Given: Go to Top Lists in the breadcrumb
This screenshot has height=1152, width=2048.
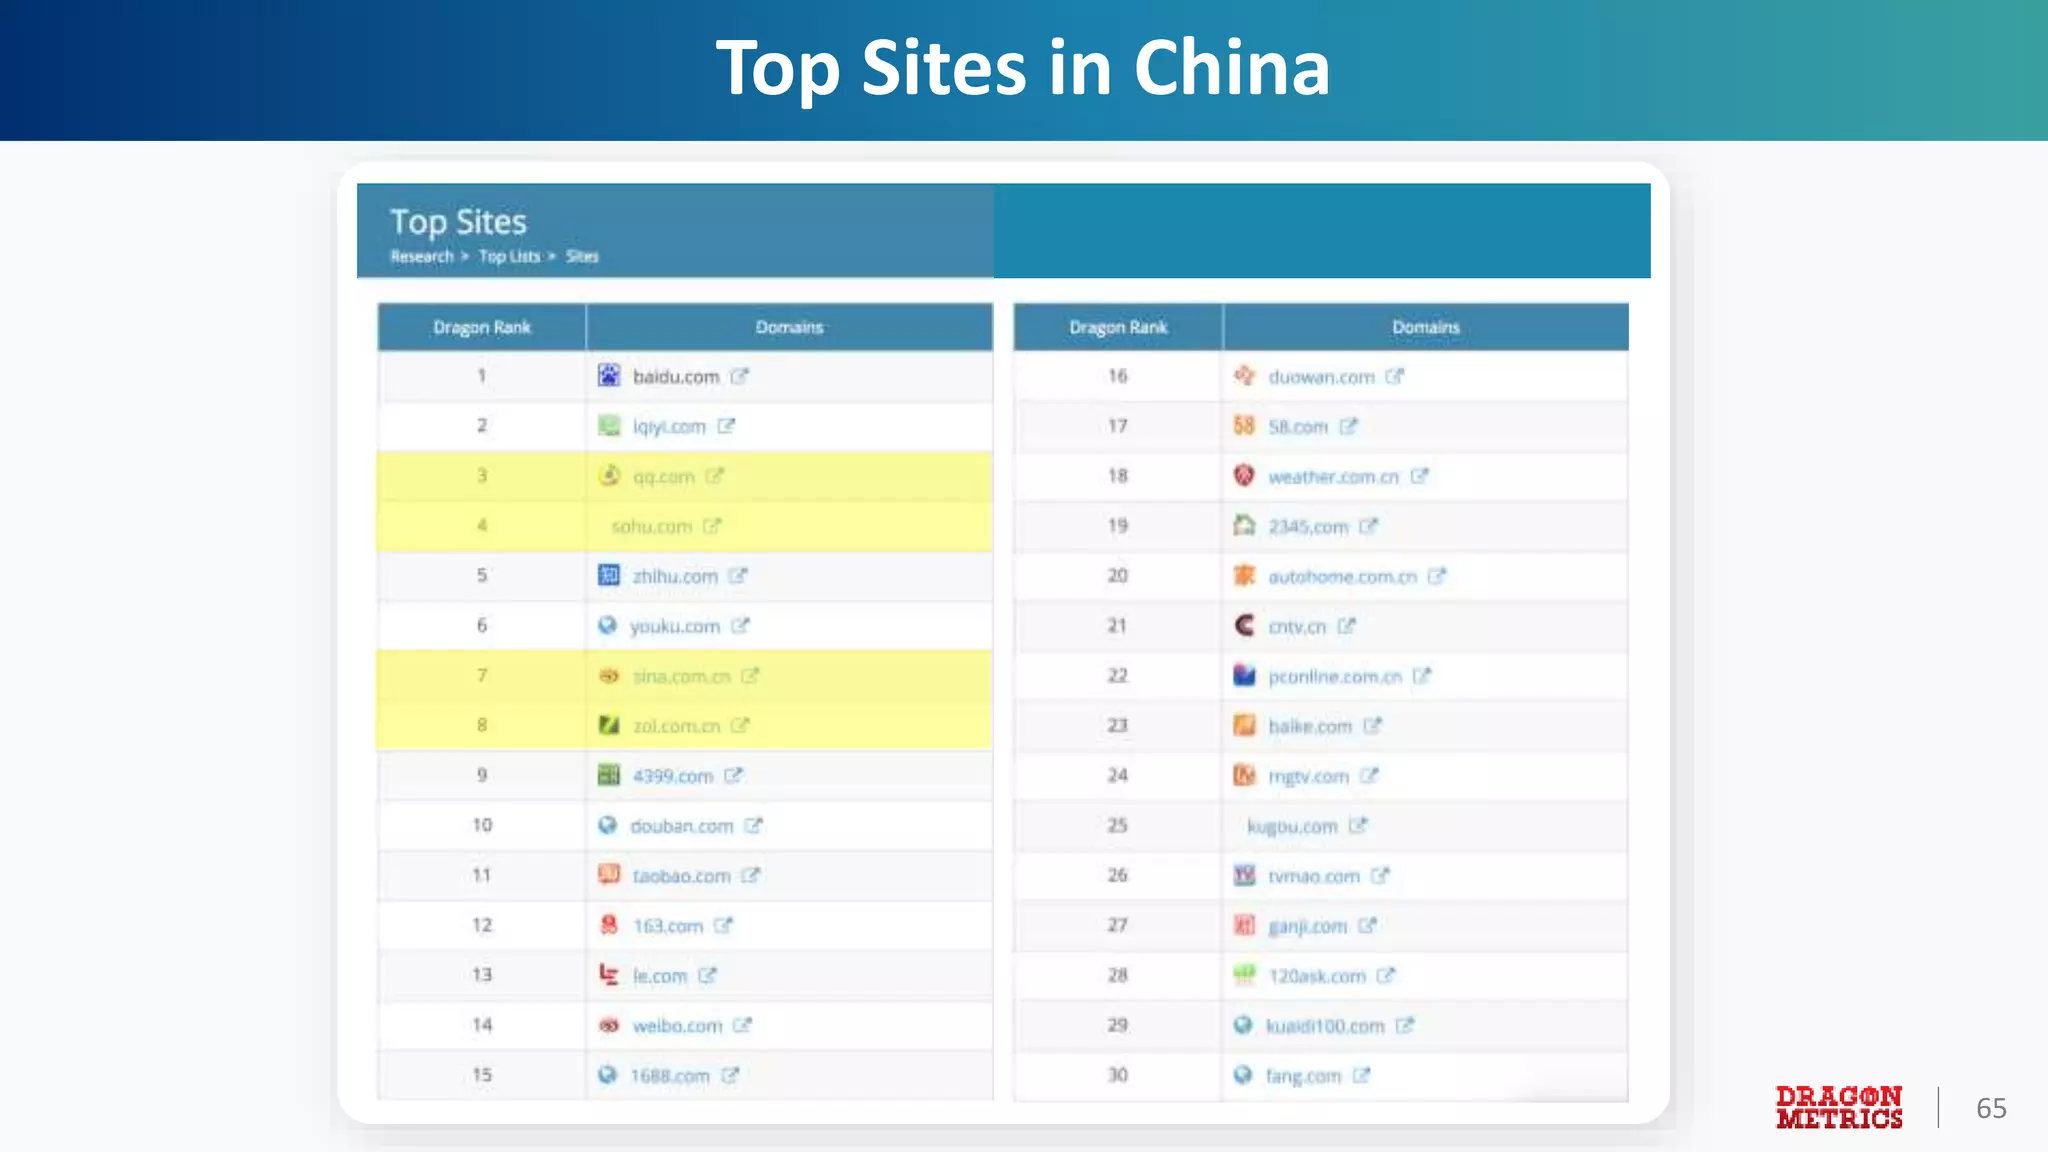Looking at the screenshot, I should [509, 257].
